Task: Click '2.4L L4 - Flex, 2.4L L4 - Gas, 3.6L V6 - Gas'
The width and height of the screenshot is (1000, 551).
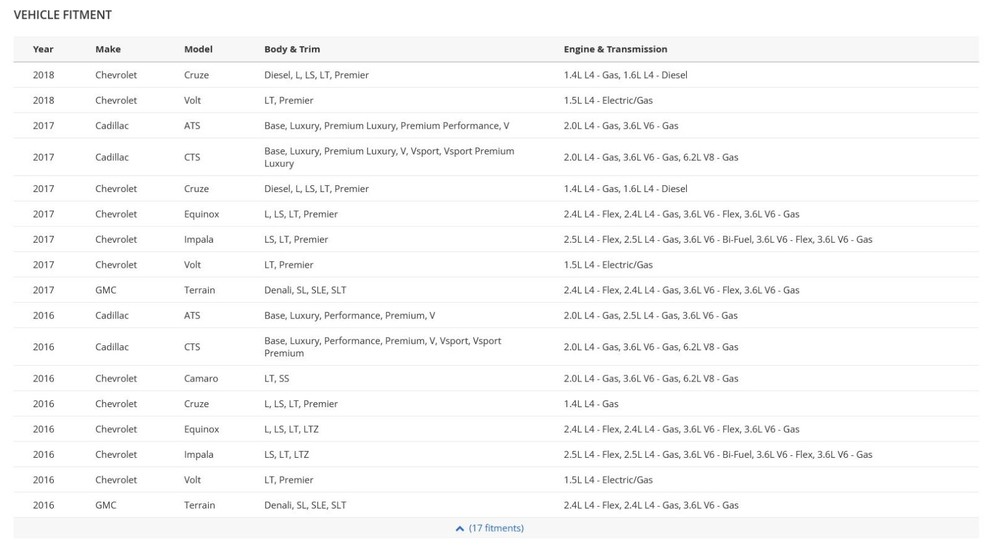Action: [x=651, y=505]
